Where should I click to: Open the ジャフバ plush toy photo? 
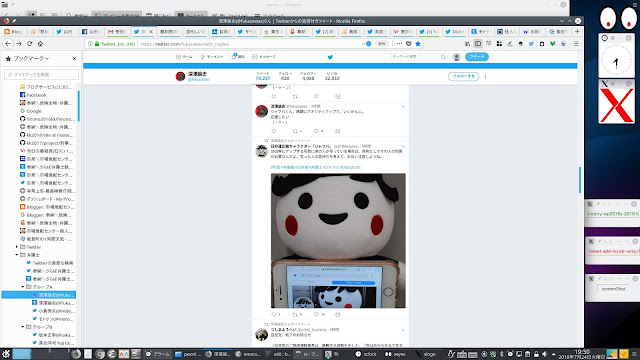[x=338, y=240]
